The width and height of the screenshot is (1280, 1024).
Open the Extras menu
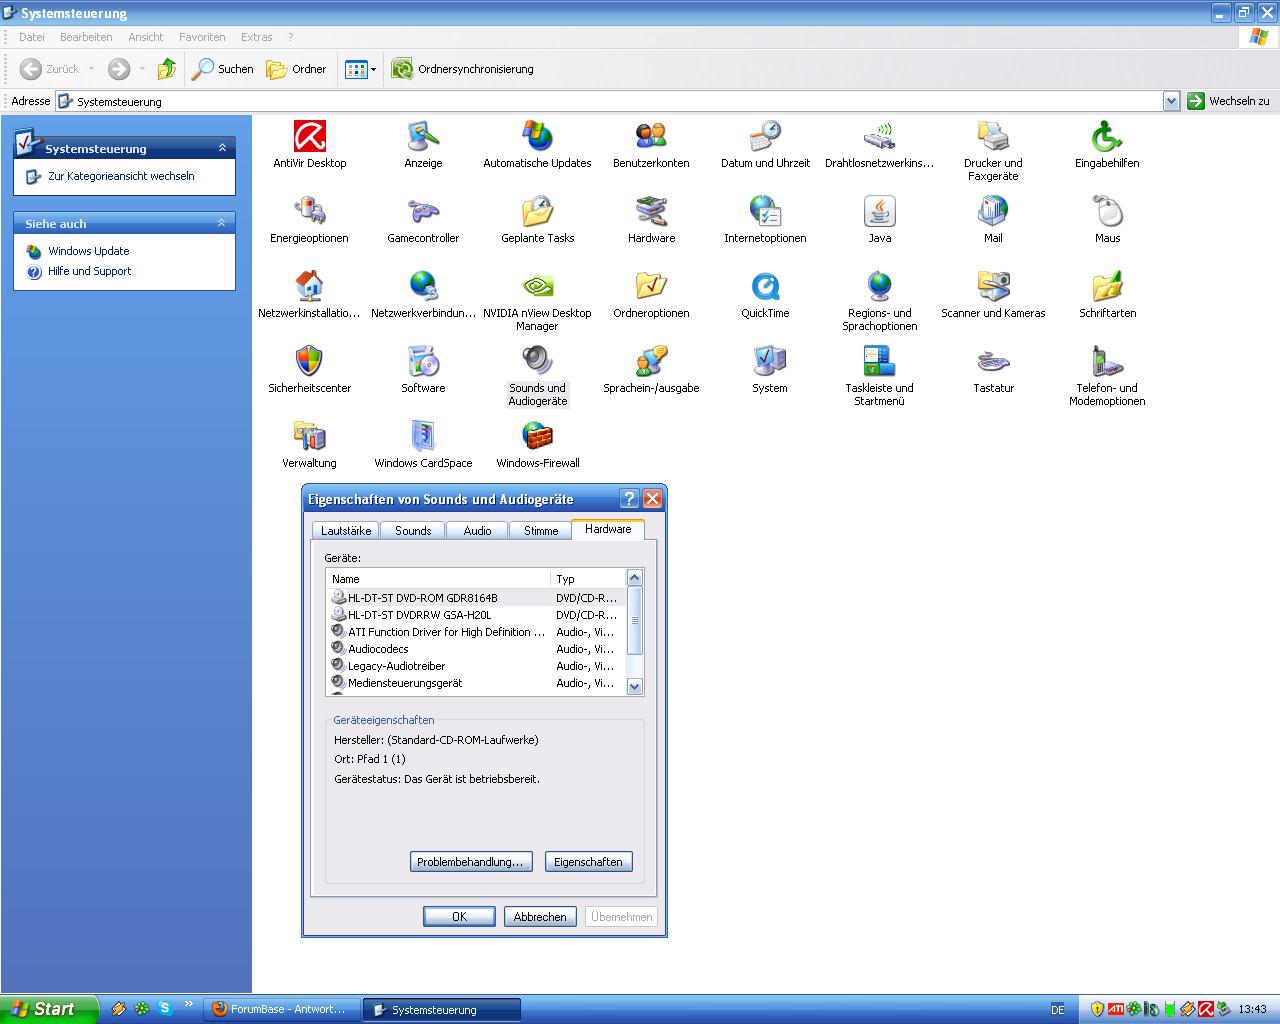(257, 37)
